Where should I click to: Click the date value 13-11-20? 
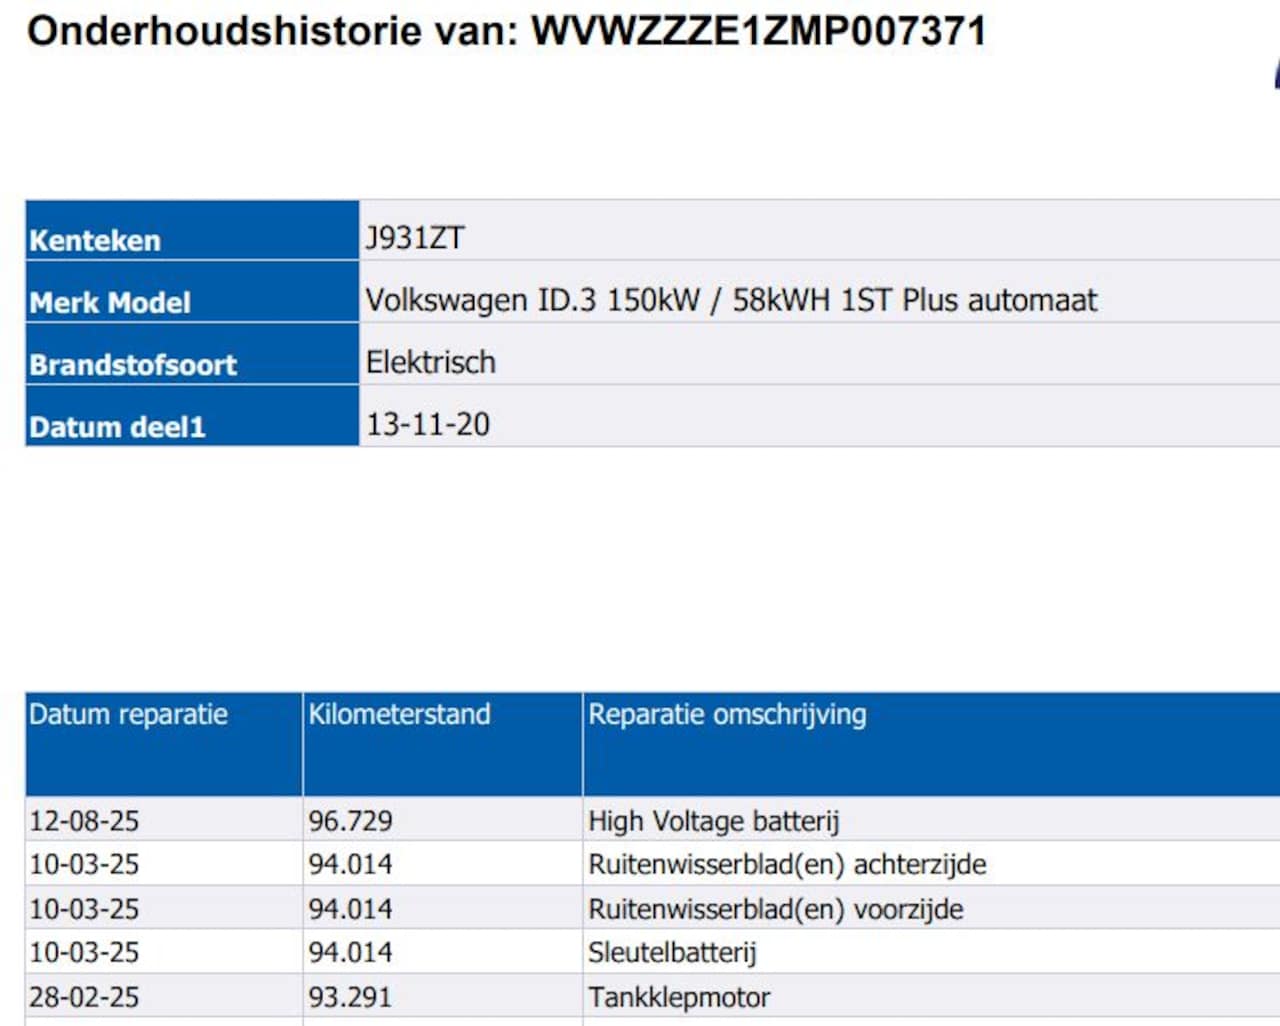428,424
